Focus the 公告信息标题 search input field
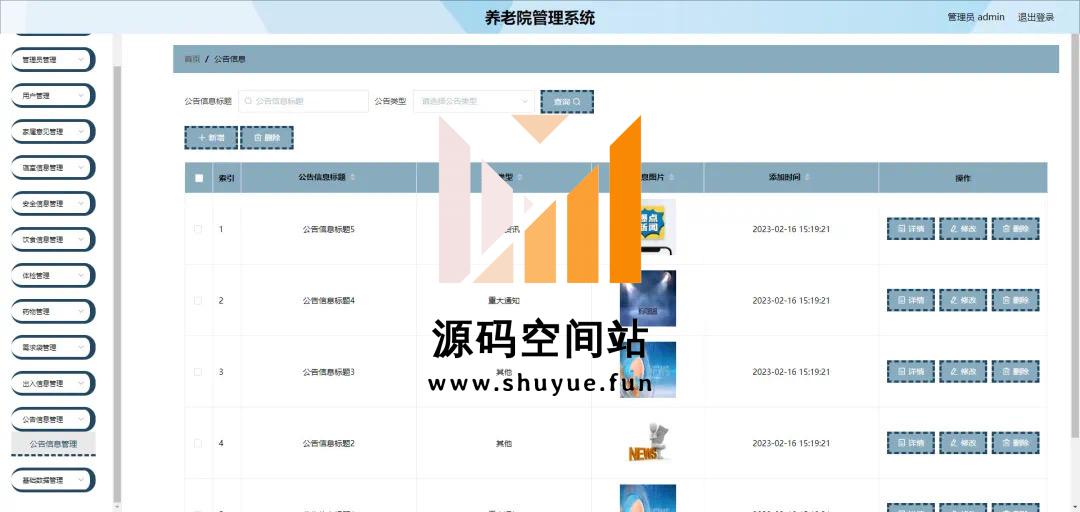The width and height of the screenshot is (1080, 512). point(303,101)
